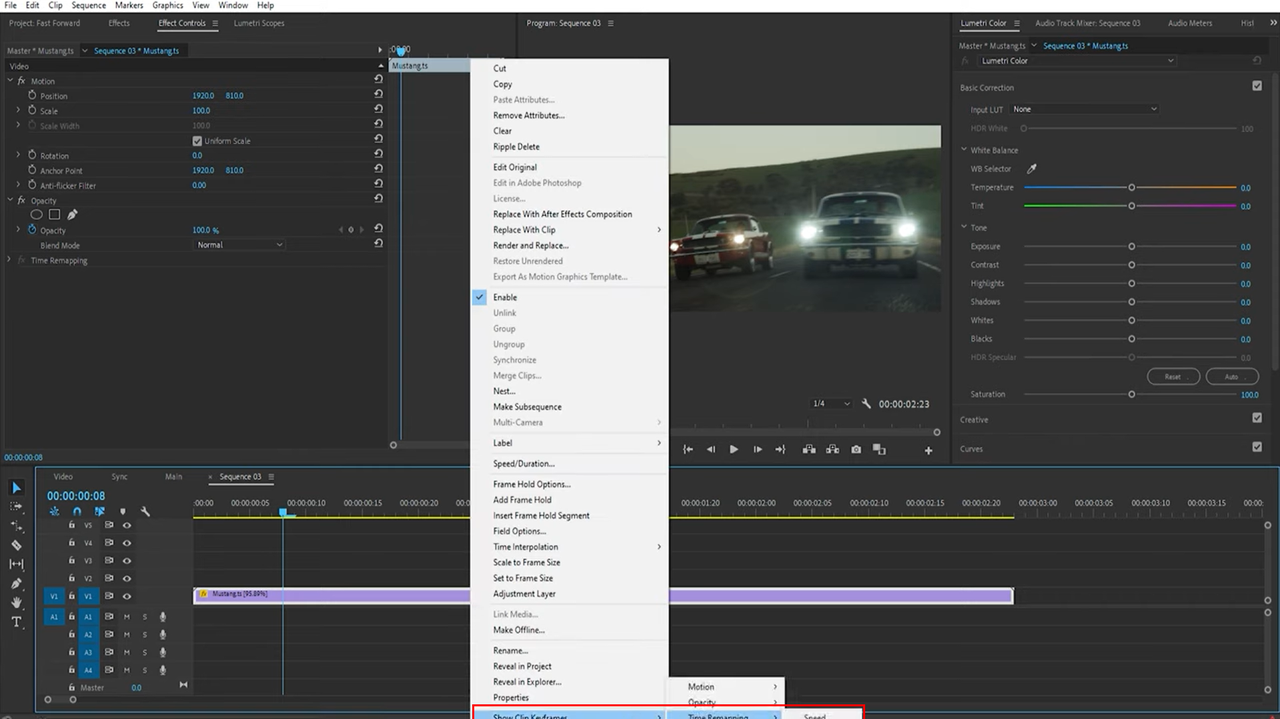Go to In point in Program Monitor
The height and width of the screenshot is (719, 1280).
coord(688,450)
